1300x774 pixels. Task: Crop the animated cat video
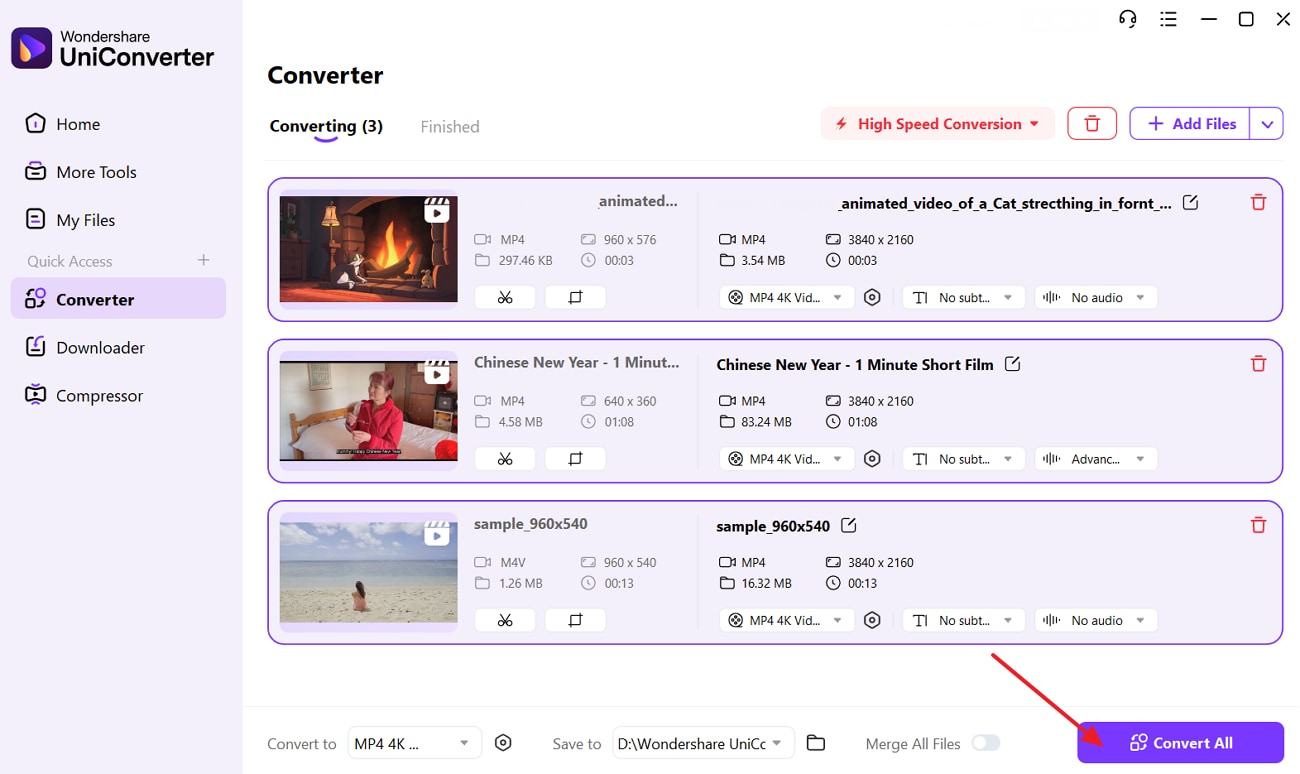575,297
